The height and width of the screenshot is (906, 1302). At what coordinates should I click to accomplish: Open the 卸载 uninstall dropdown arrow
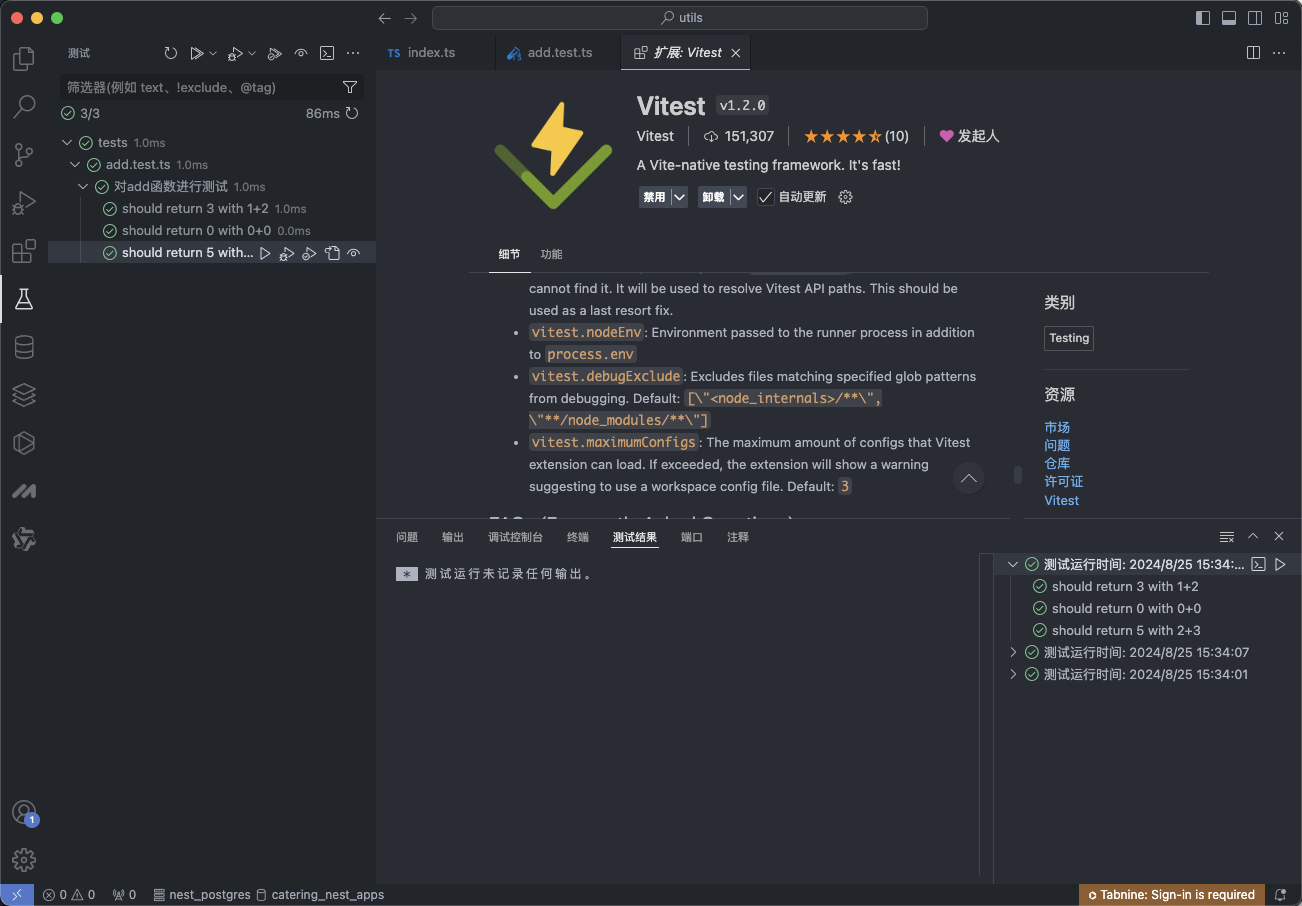738,197
